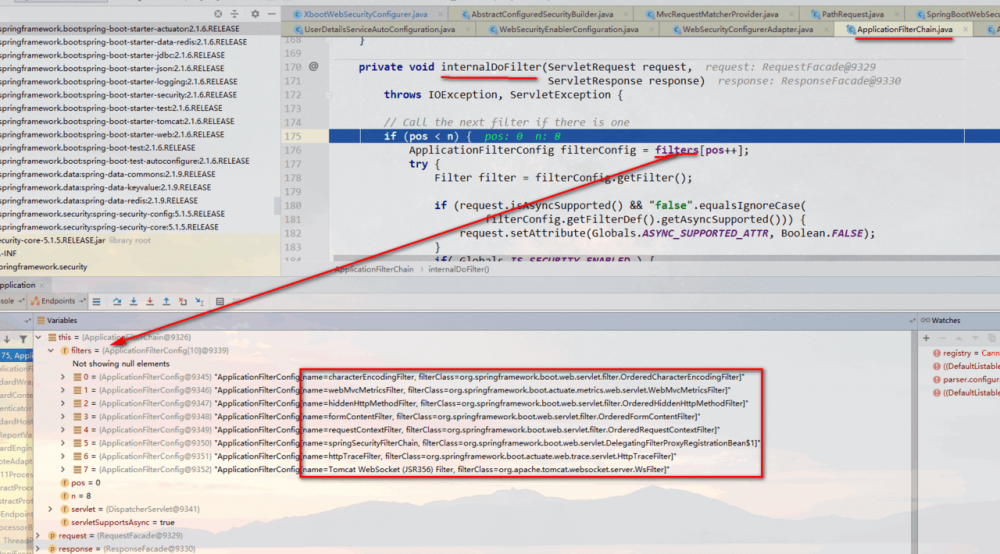Image resolution: width=1000 pixels, height=554 pixels.
Task: Expand the response ResponseFacade variable
Action: coord(38,549)
